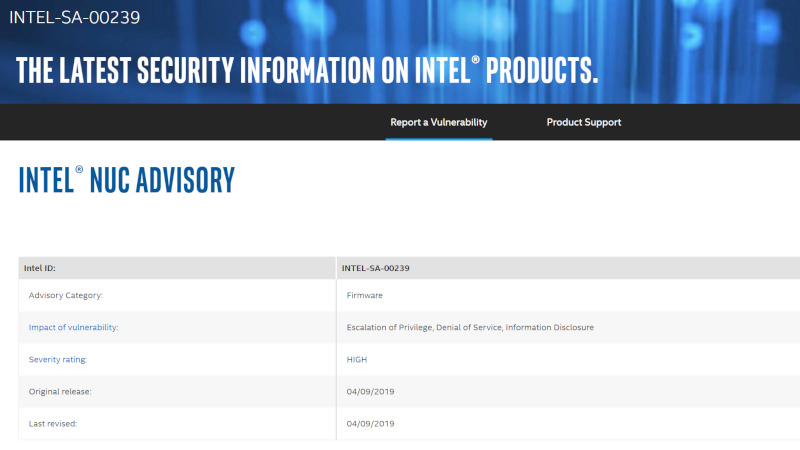Viewport: 800px width, 450px height.
Task: Select INTEL-SA-00239 value in table header
Action: point(376,268)
